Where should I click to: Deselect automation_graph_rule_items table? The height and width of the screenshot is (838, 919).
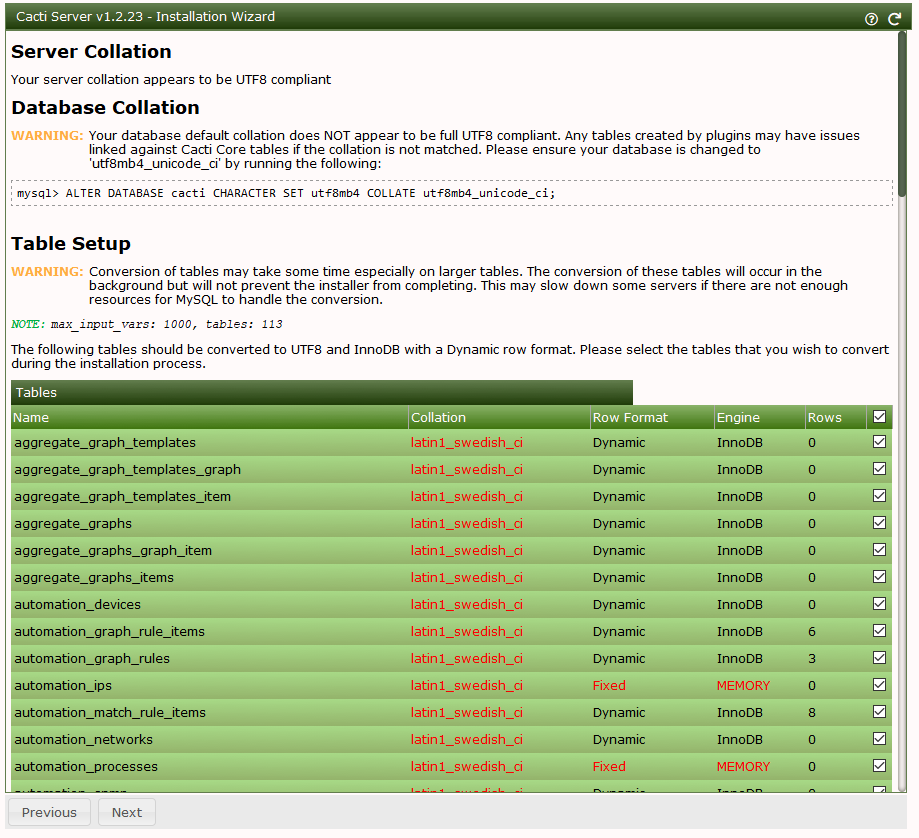(x=879, y=631)
